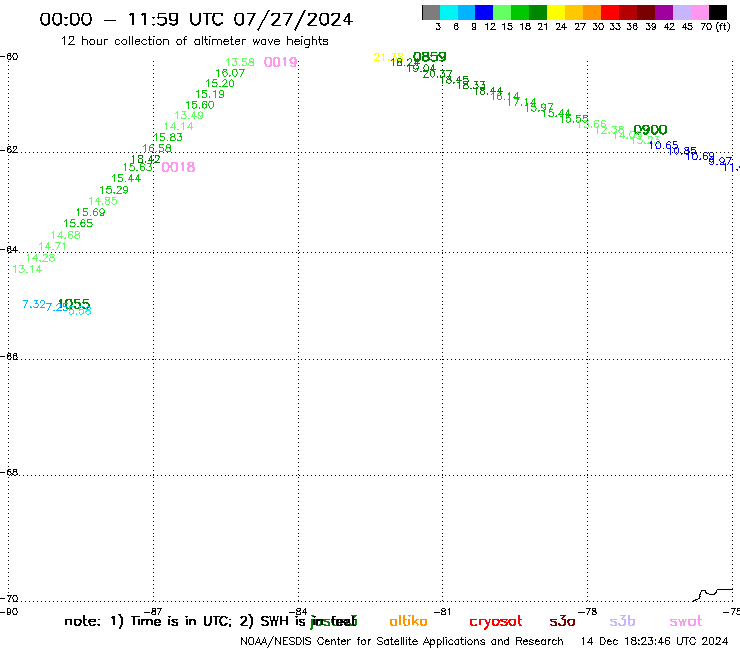Screen dimensions: 740x650
Task: Select the timestamp '14 Dec 18:23:46 UTC 2024'
Action: point(654,641)
